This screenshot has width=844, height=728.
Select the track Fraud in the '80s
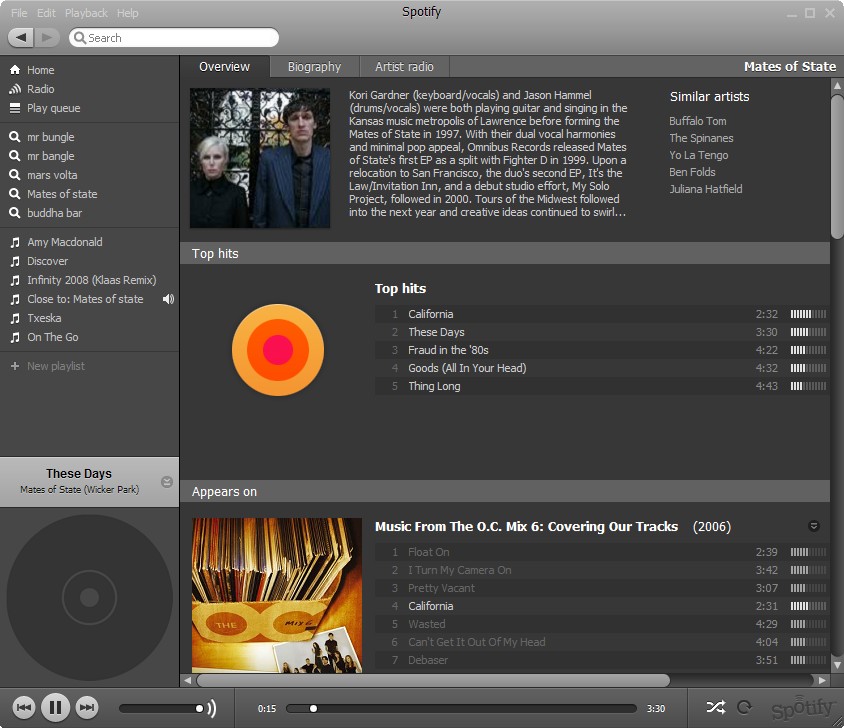(x=601, y=350)
